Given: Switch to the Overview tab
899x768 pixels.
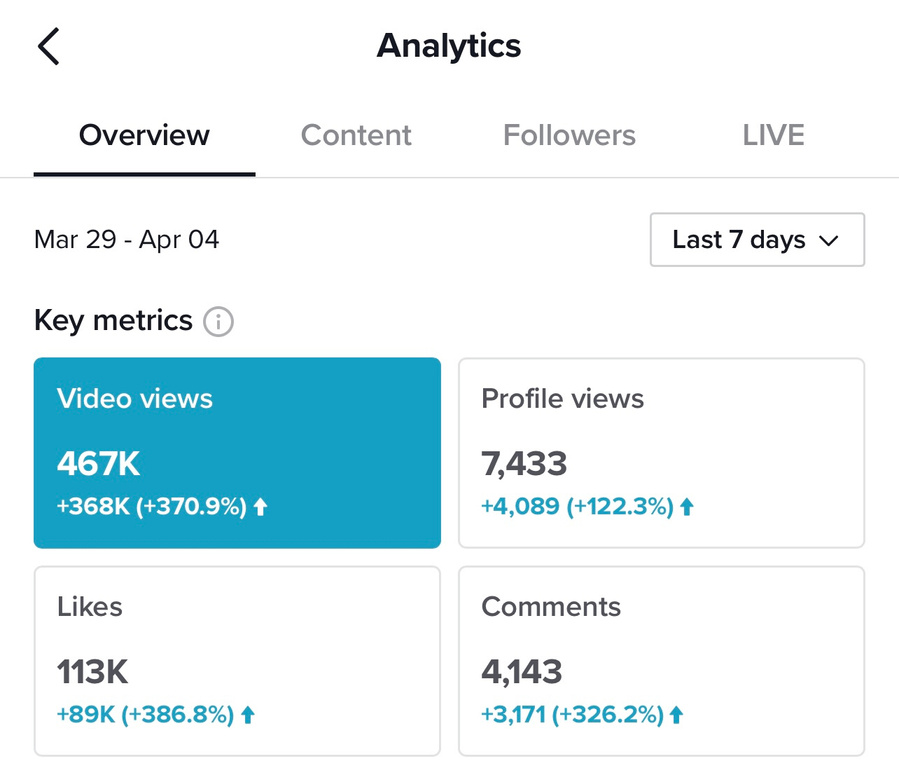Looking at the screenshot, I should pyautogui.click(x=144, y=135).
